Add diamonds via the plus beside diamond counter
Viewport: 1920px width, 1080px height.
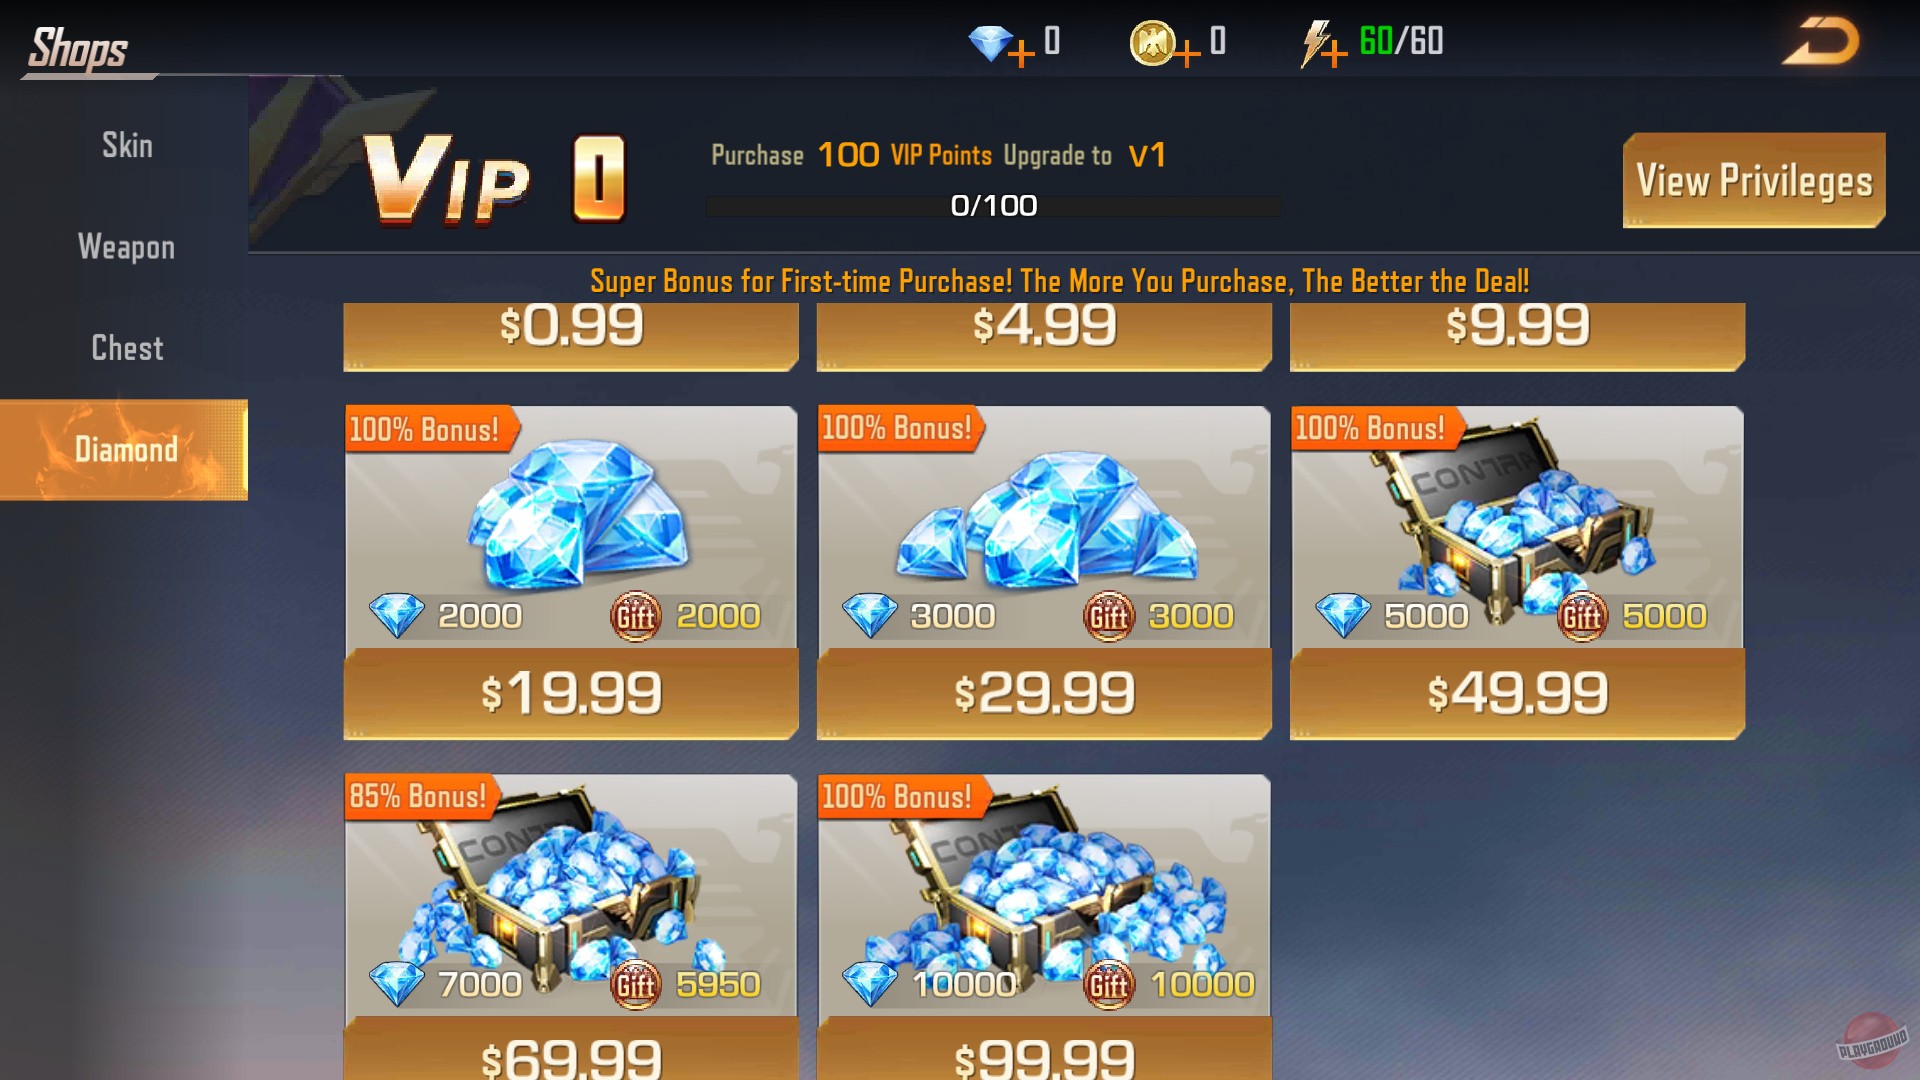click(1021, 53)
